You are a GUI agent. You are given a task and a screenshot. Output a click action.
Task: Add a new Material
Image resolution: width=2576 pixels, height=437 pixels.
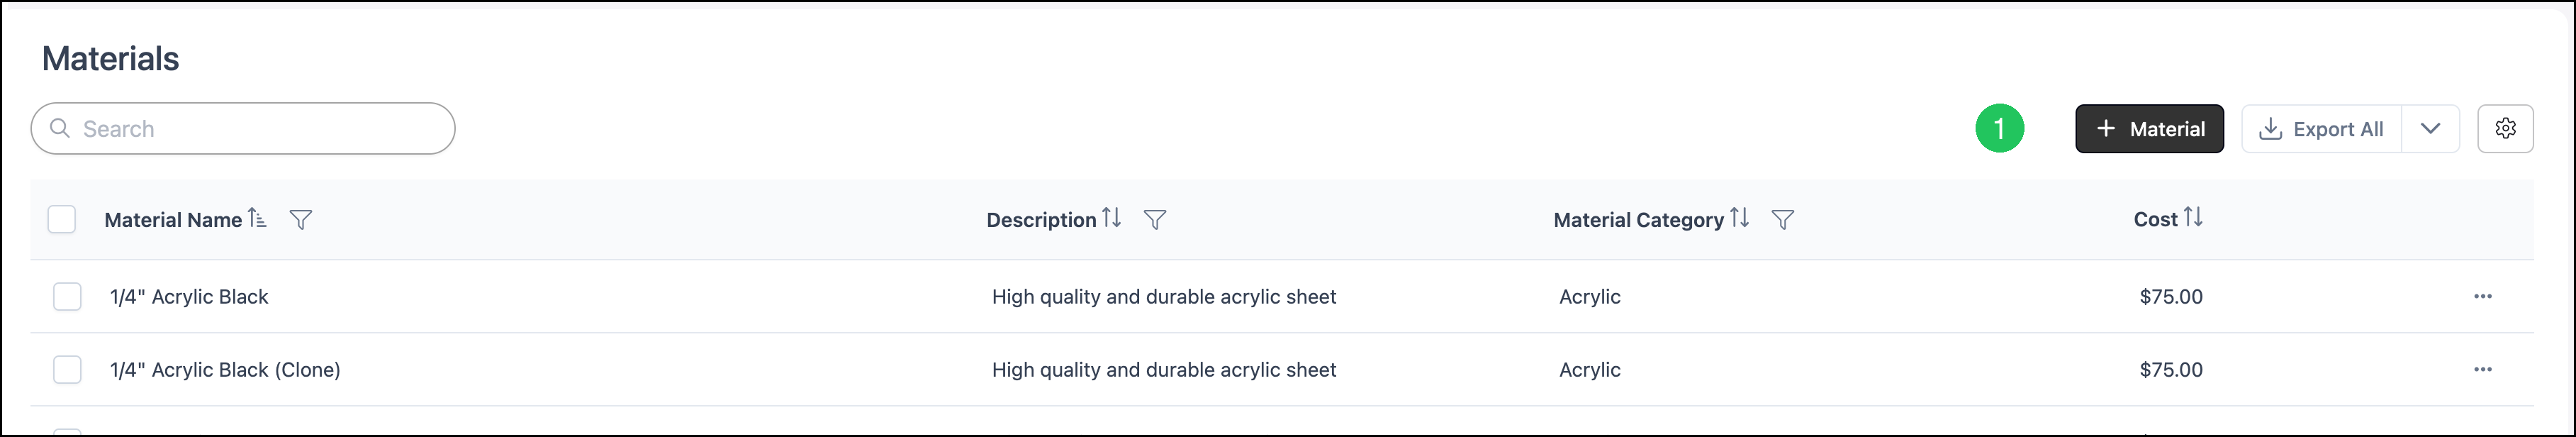point(2150,128)
